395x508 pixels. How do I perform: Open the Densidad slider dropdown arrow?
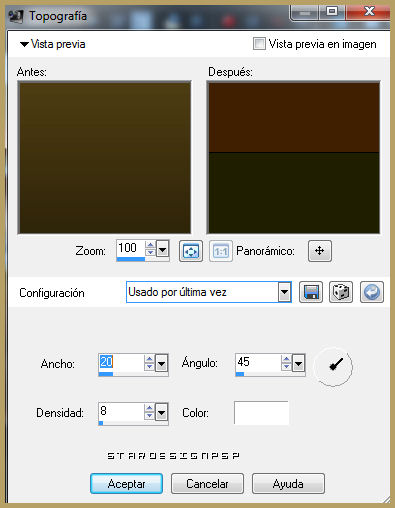[x=161, y=413]
